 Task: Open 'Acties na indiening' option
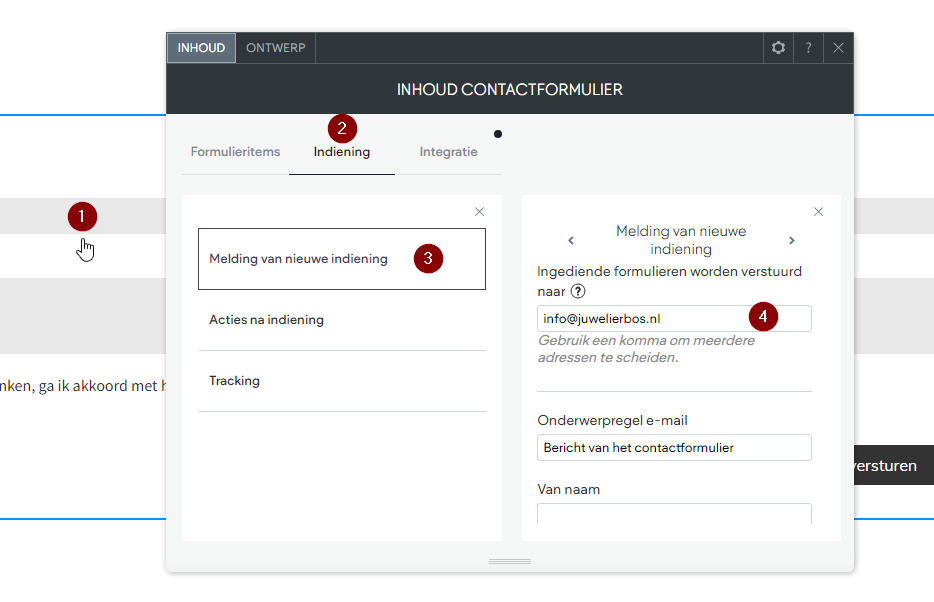coord(342,320)
